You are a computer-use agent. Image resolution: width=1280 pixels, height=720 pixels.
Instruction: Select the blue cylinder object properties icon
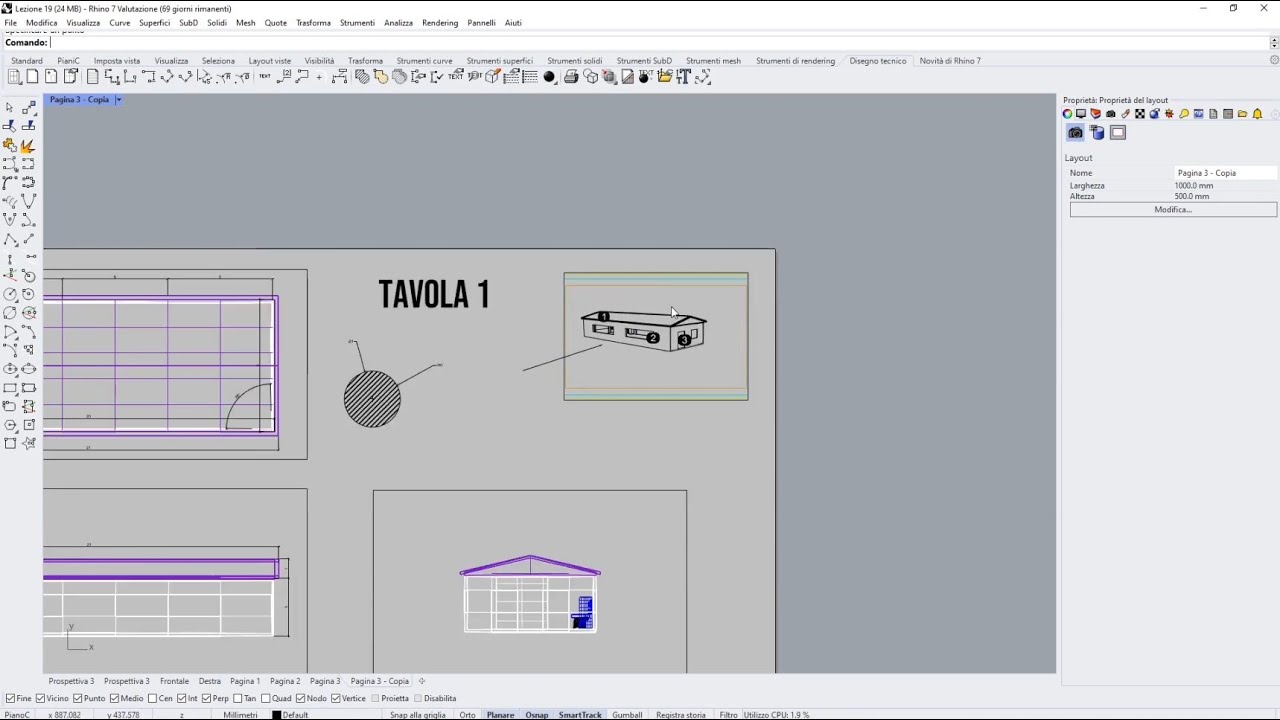pyautogui.click(x=1097, y=133)
